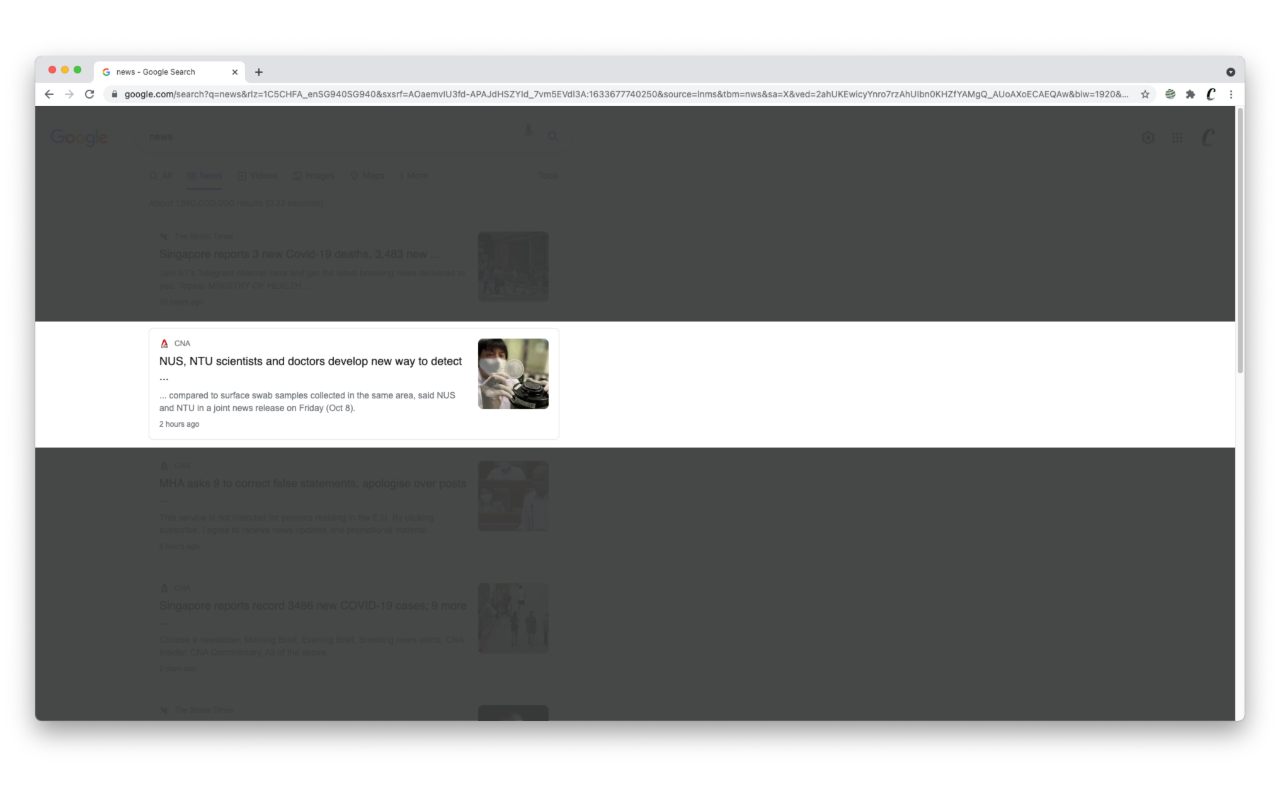Image resolution: width=1280 pixels, height=800 pixels.
Task: Open a new tab with the plus button
Action: pyautogui.click(x=259, y=72)
